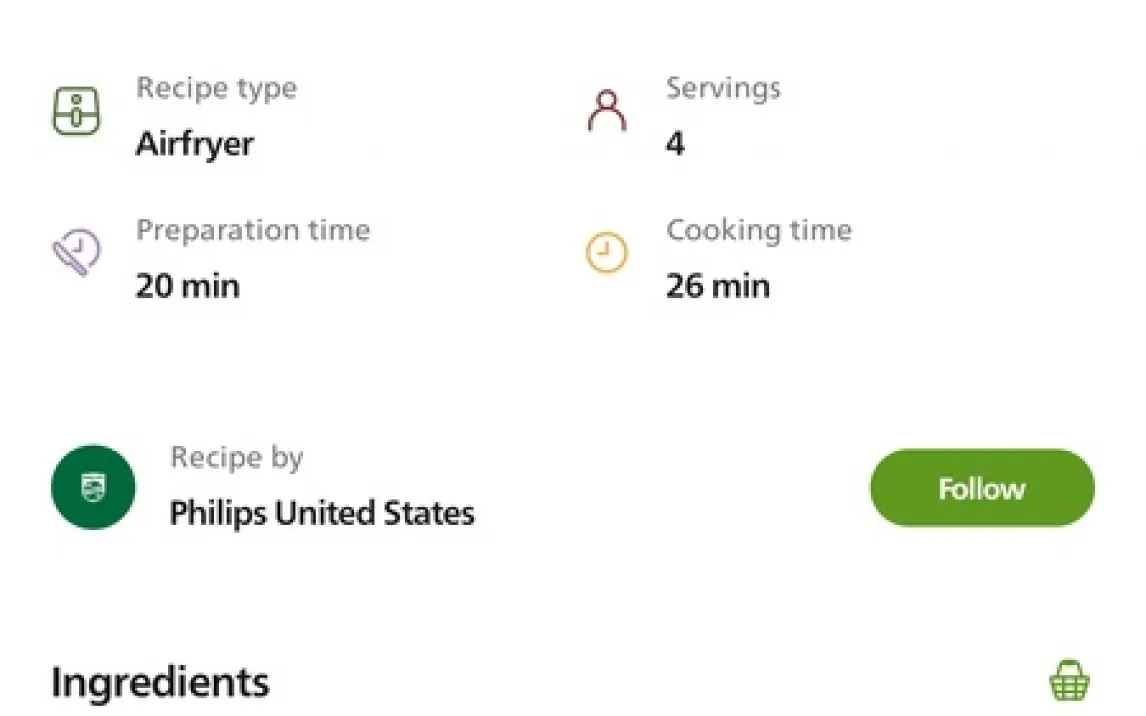Tap the green circular recipe author avatar
Screen dimensions: 1146x716
[93, 488]
